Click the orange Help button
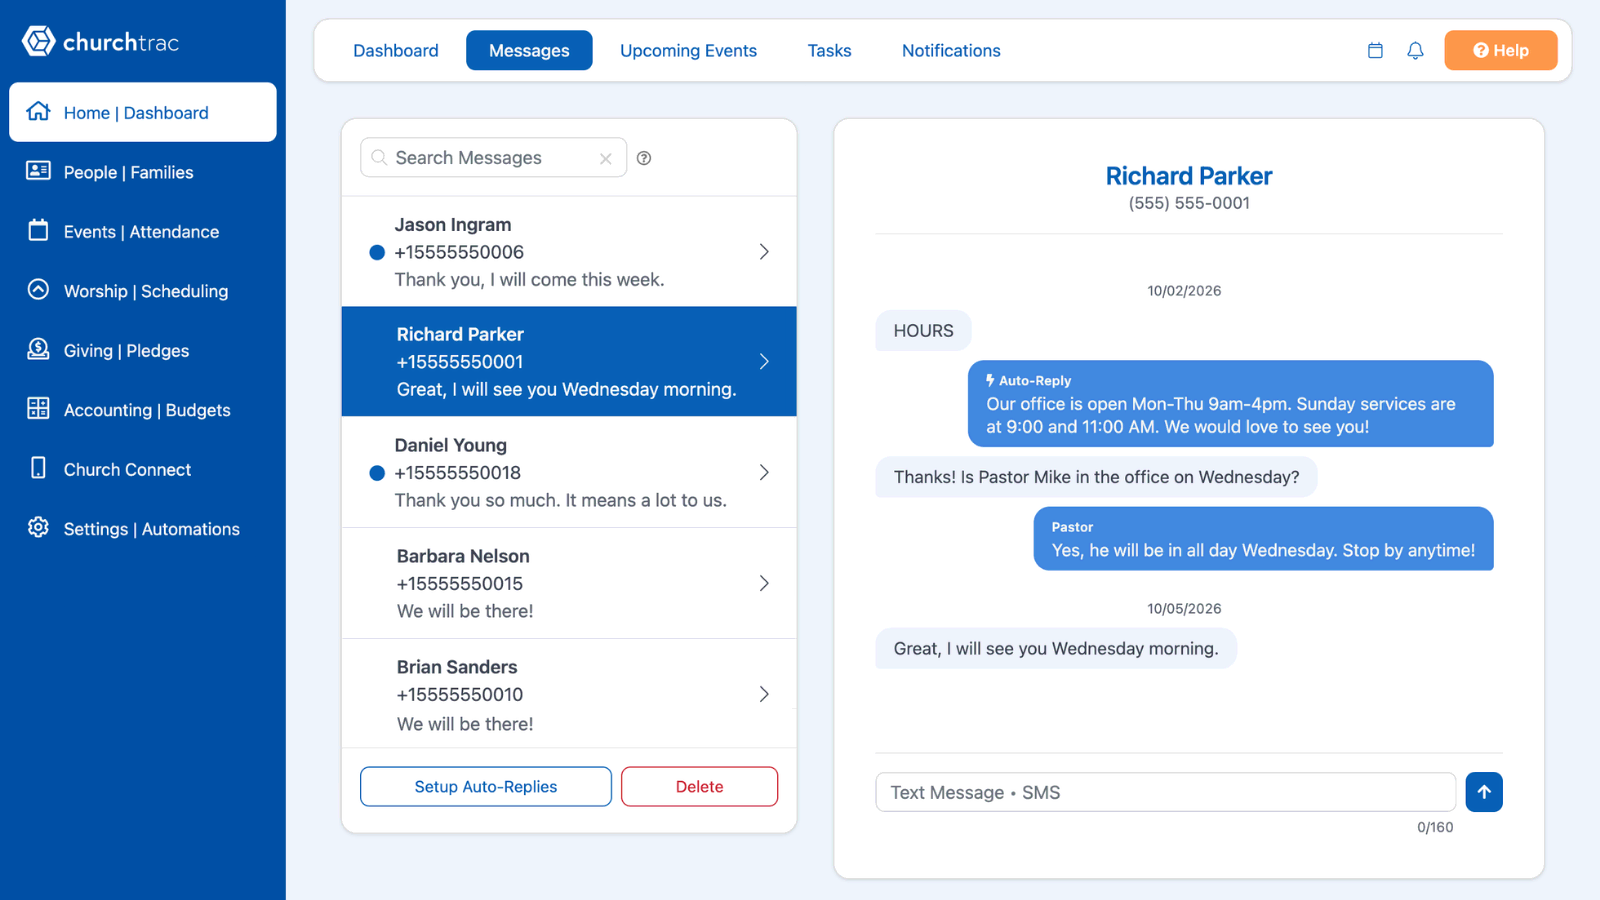Viewport: 1600px width, 900px height. click(1501, 50)
